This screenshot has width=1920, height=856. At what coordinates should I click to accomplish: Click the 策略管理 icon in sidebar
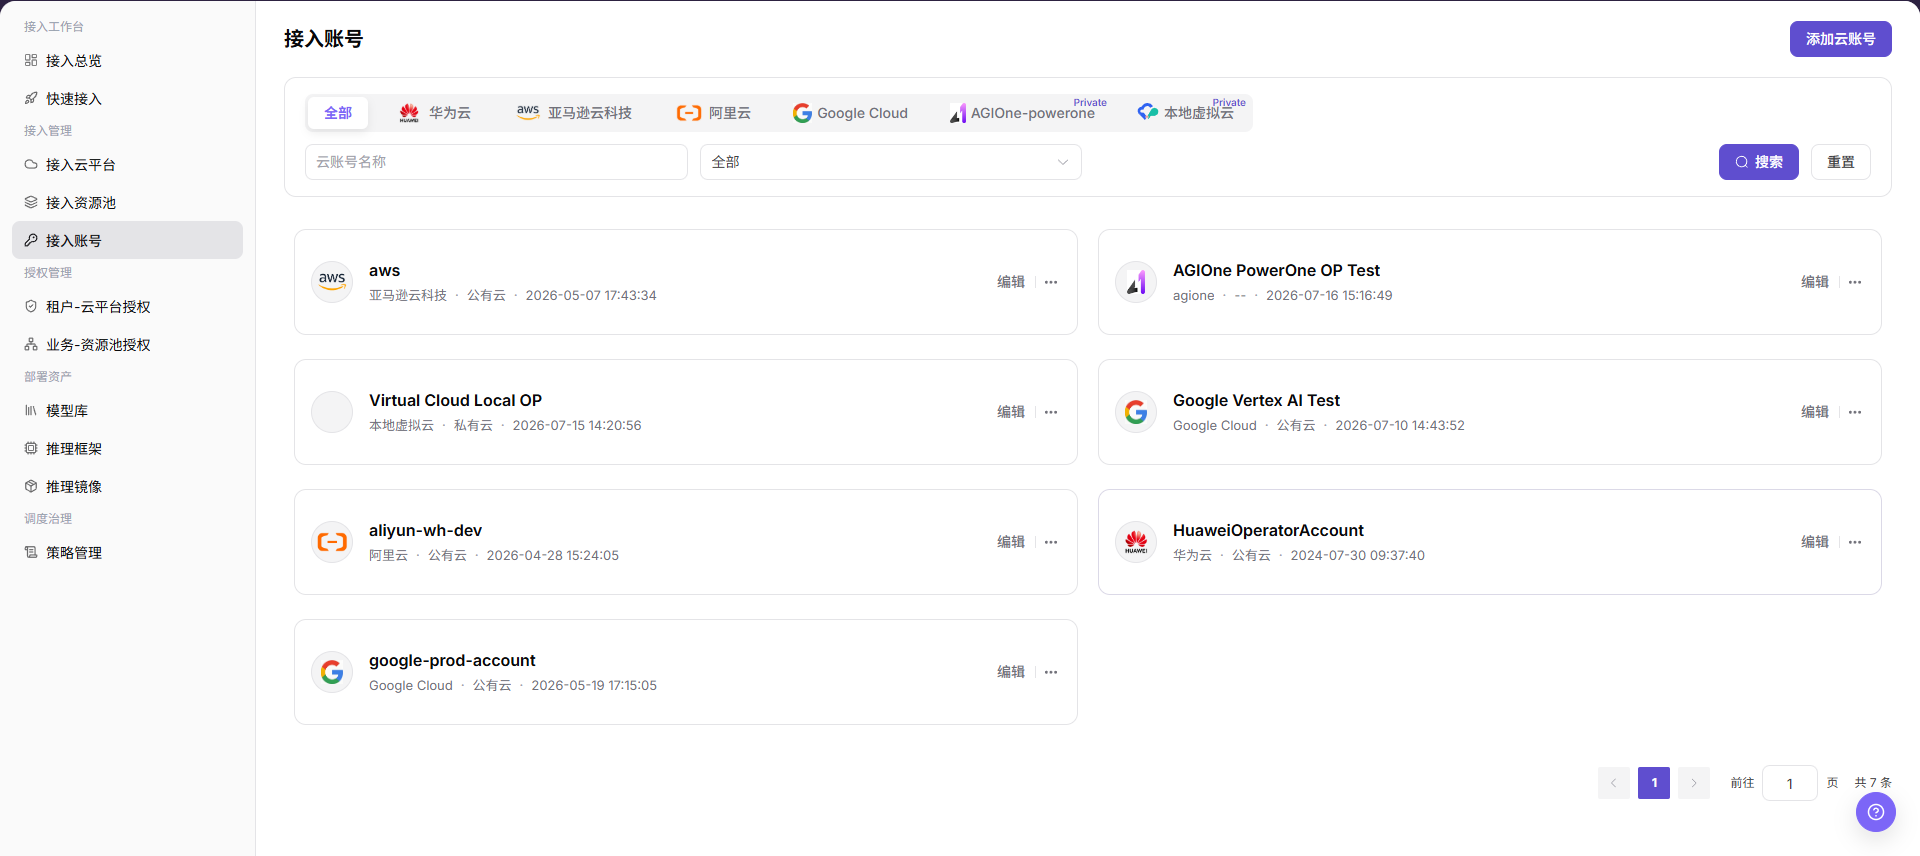[x=31, y=552]
